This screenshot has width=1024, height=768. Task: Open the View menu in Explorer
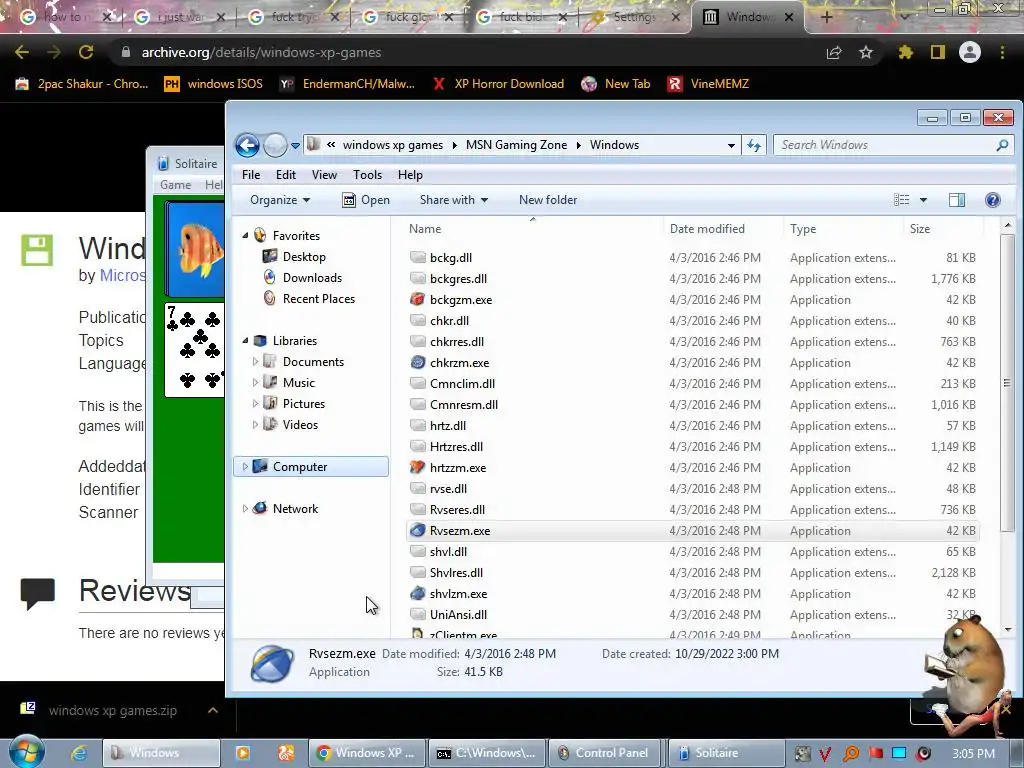(324, 175)
